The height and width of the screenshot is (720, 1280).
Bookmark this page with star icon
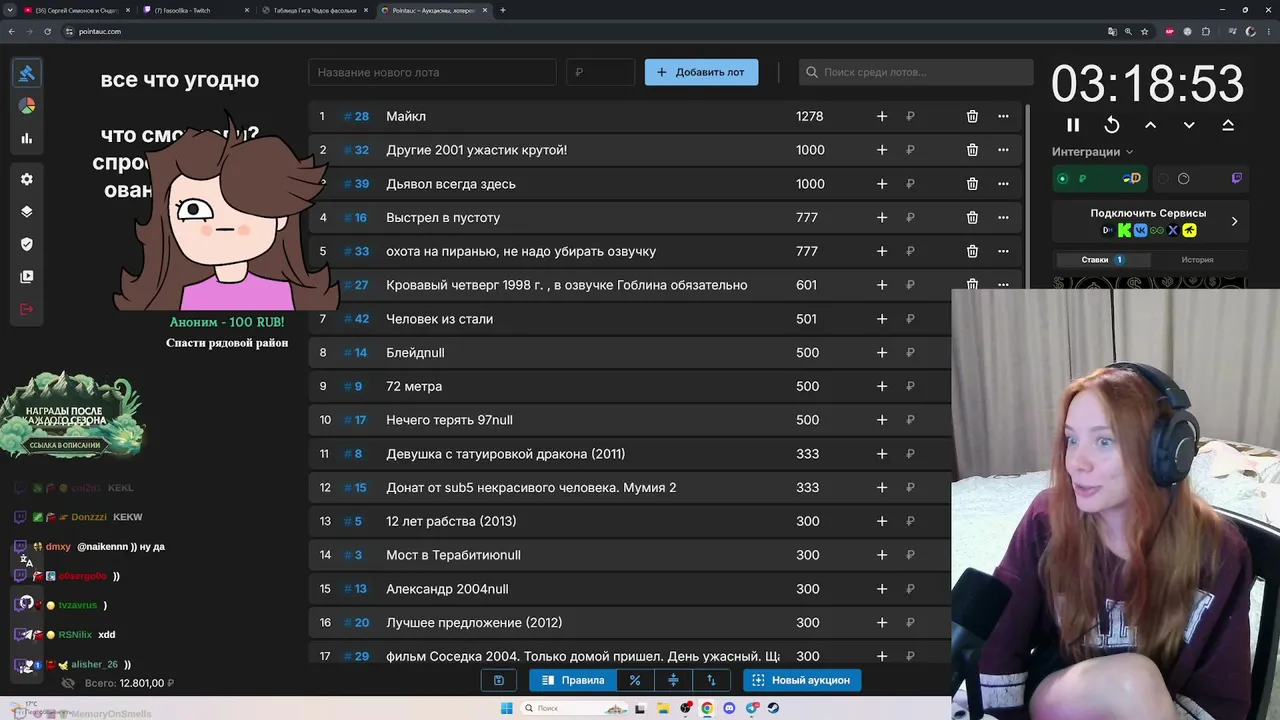(x=1145, y=31)
